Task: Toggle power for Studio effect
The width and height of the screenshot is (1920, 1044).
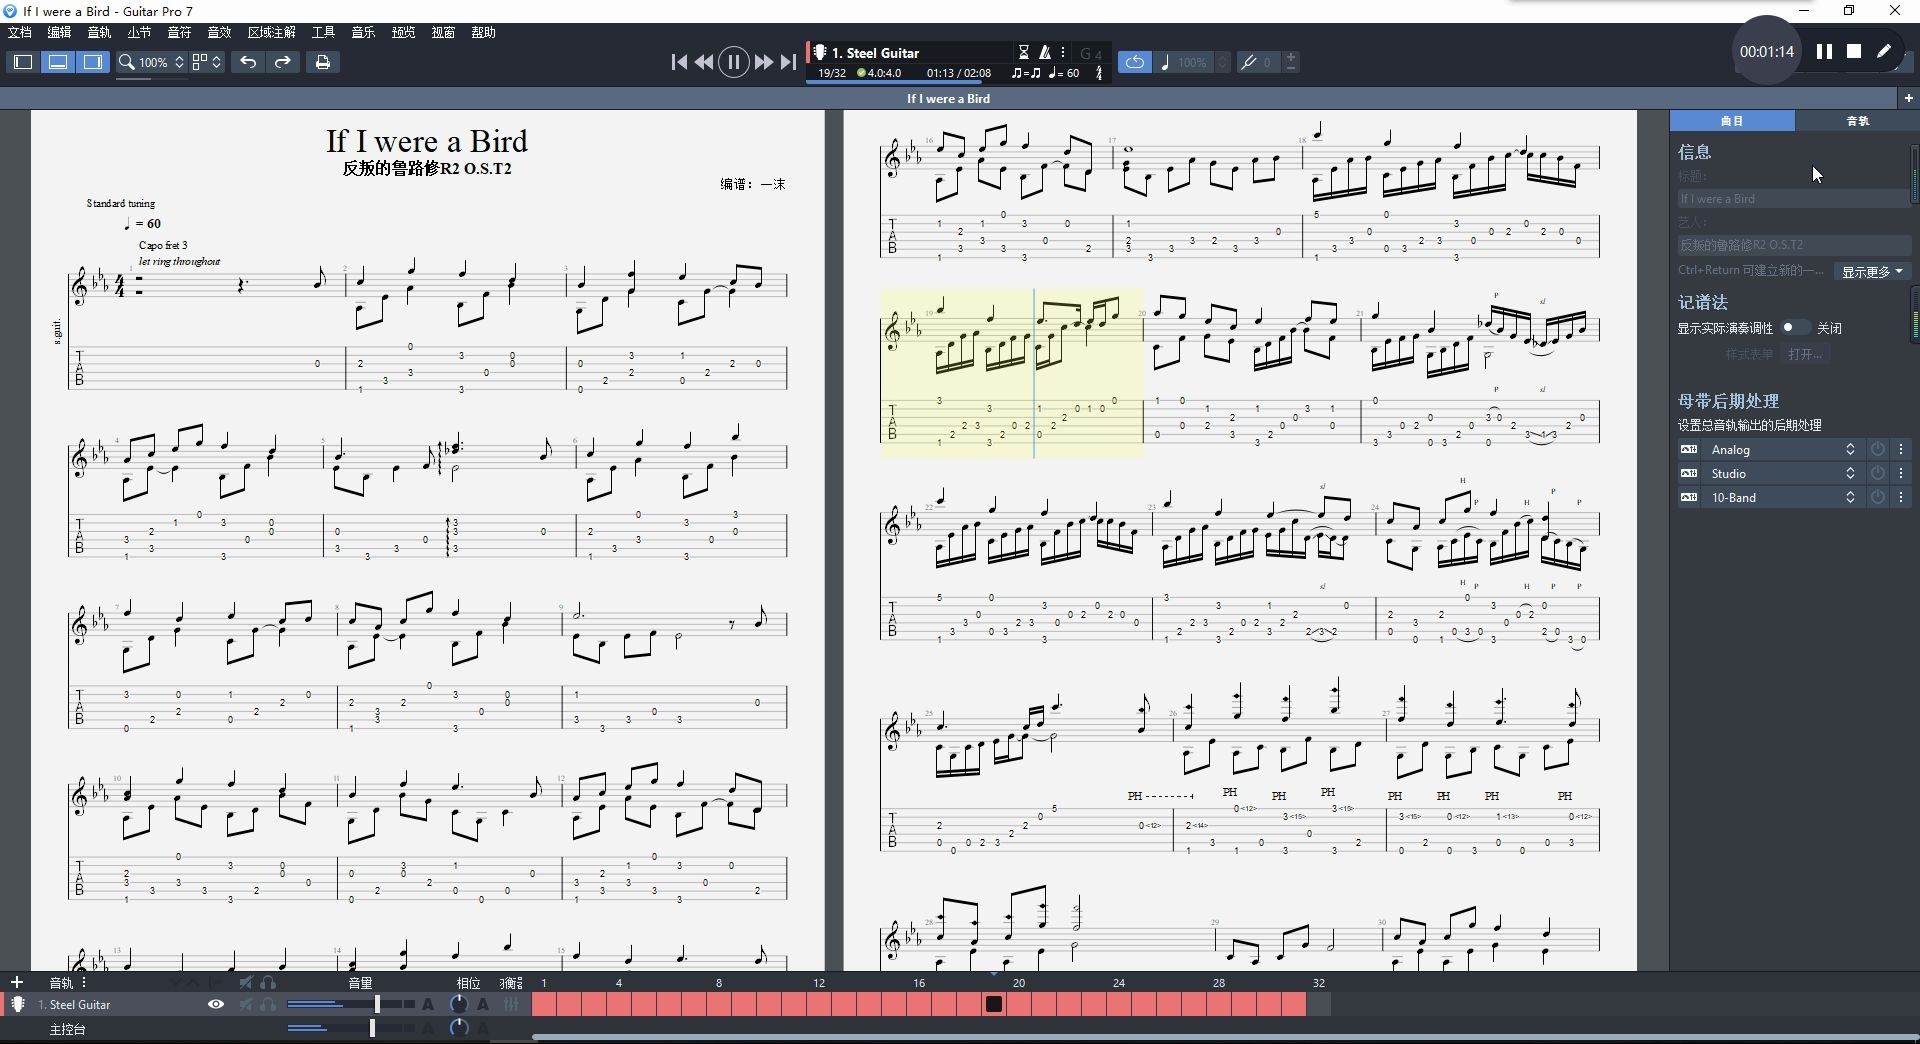Action: [x=1878, y=474]
